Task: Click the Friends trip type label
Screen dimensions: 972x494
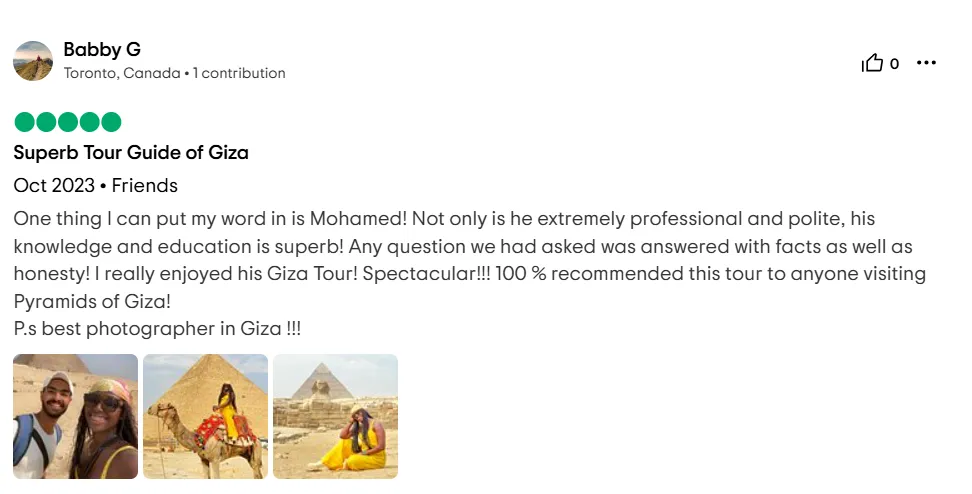Action: (144, 185)
